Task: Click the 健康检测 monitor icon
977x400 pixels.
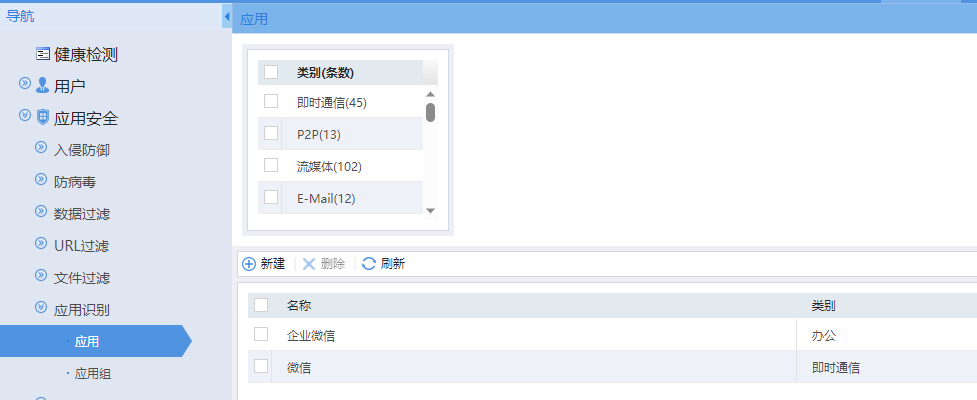Action: [x=42, y=54]
